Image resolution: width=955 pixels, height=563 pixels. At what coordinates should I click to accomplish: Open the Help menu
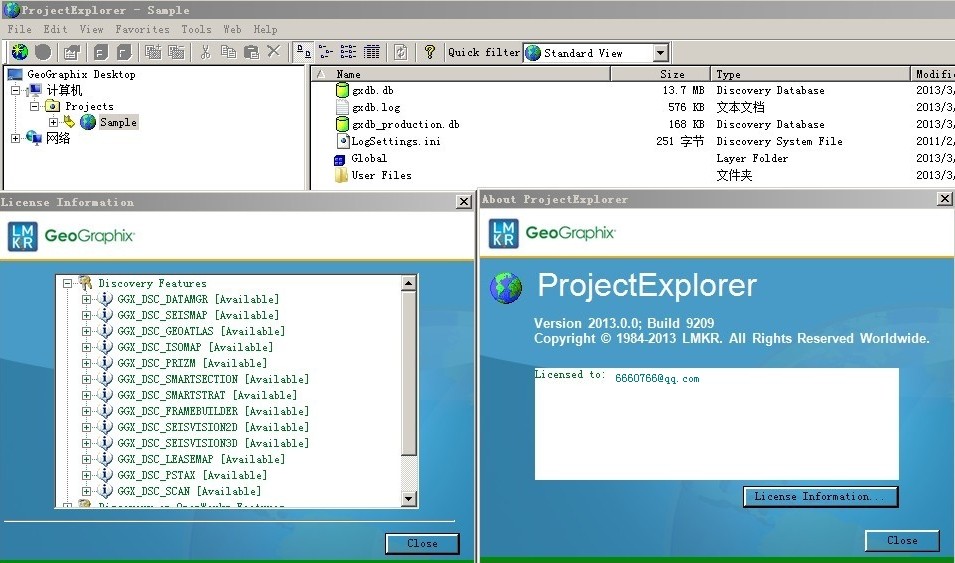pos(266,29)
